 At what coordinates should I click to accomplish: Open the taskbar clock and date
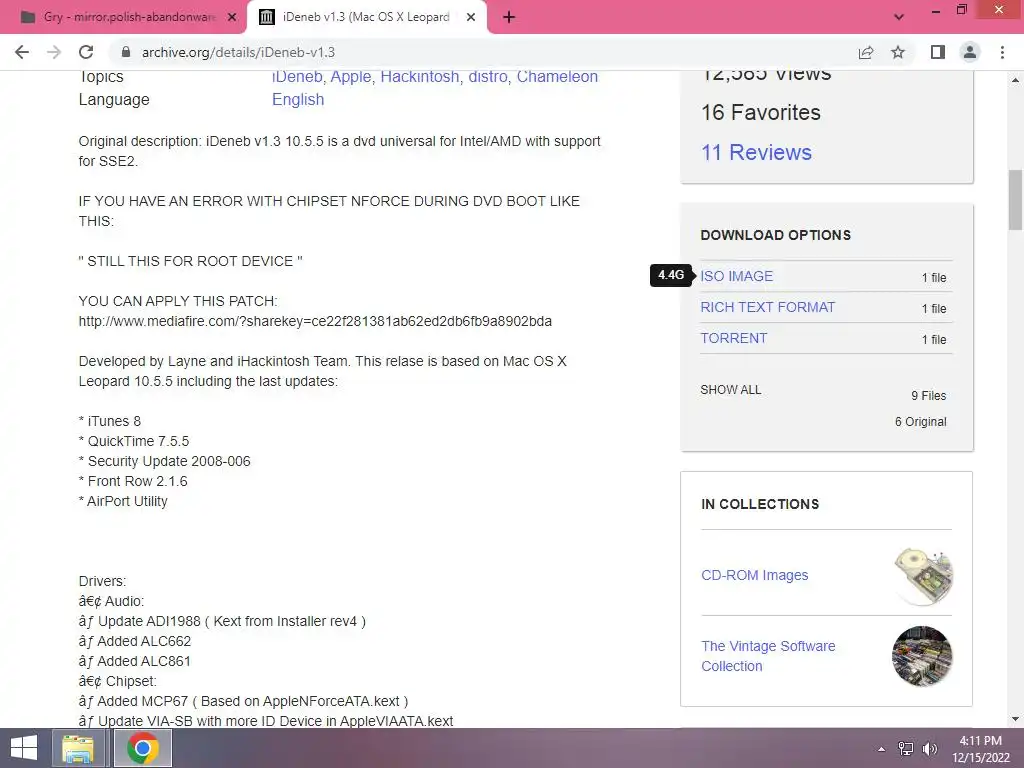(x=981, y=749)
